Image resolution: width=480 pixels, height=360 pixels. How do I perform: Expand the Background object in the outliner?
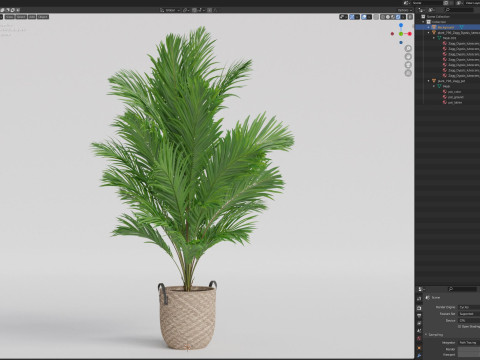tap(429, 27)
